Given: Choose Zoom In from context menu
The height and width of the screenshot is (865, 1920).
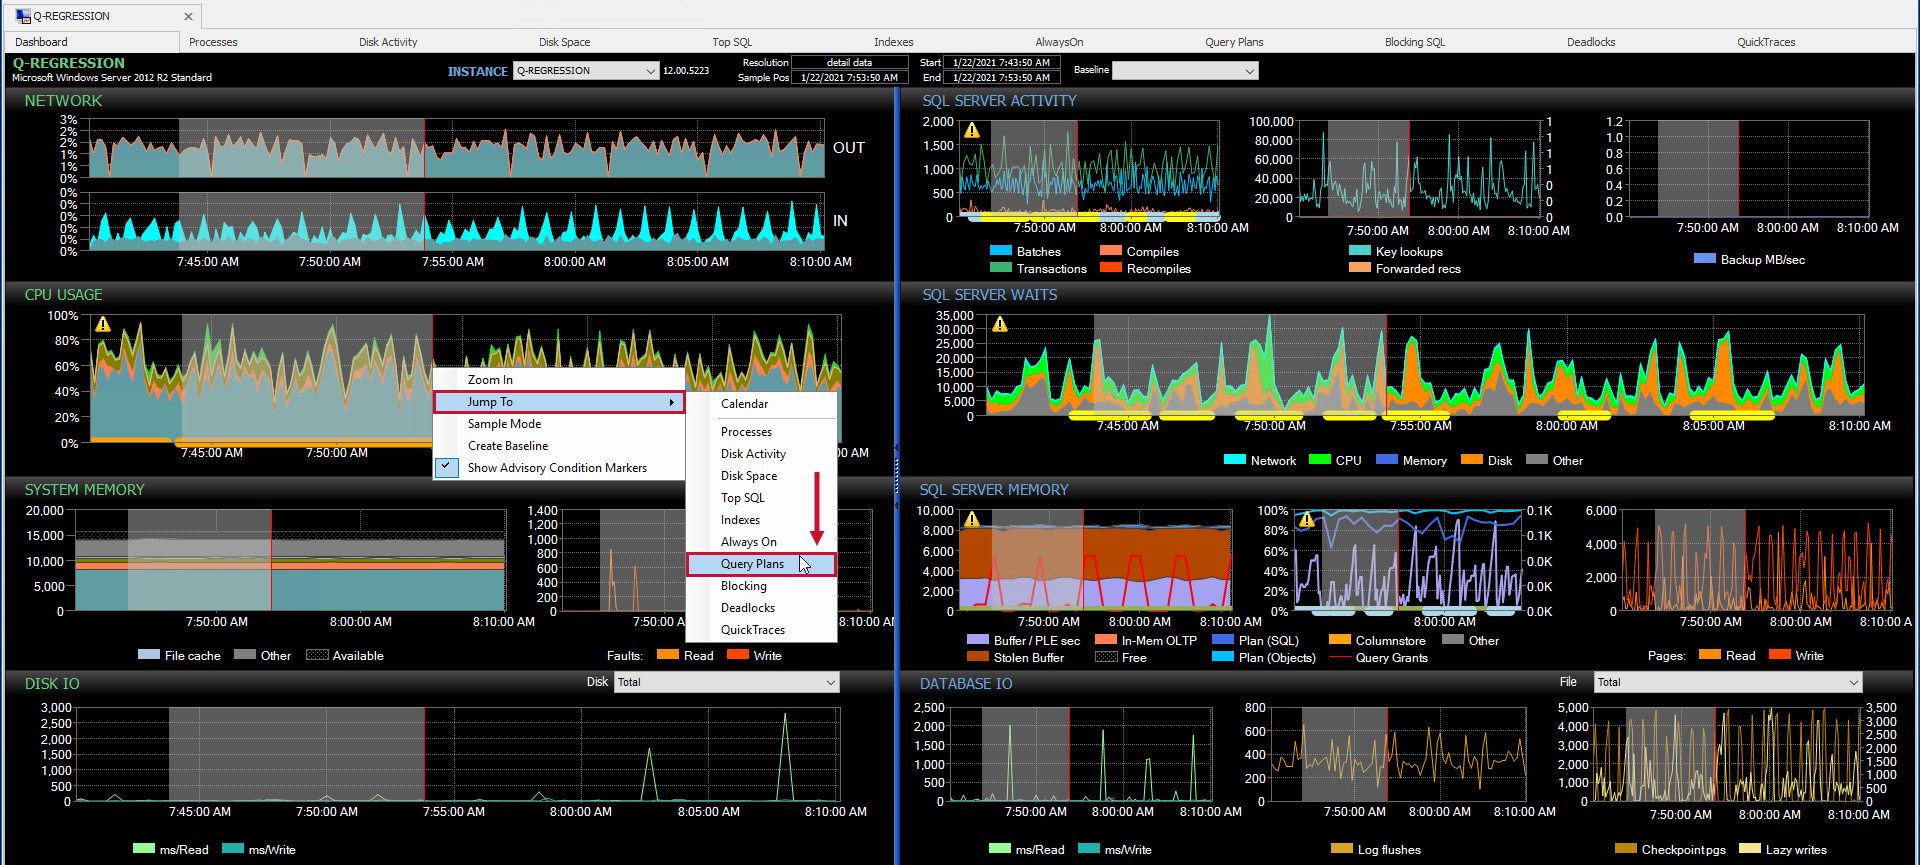Looking at the screenshot, I should (x=490, y=380).
